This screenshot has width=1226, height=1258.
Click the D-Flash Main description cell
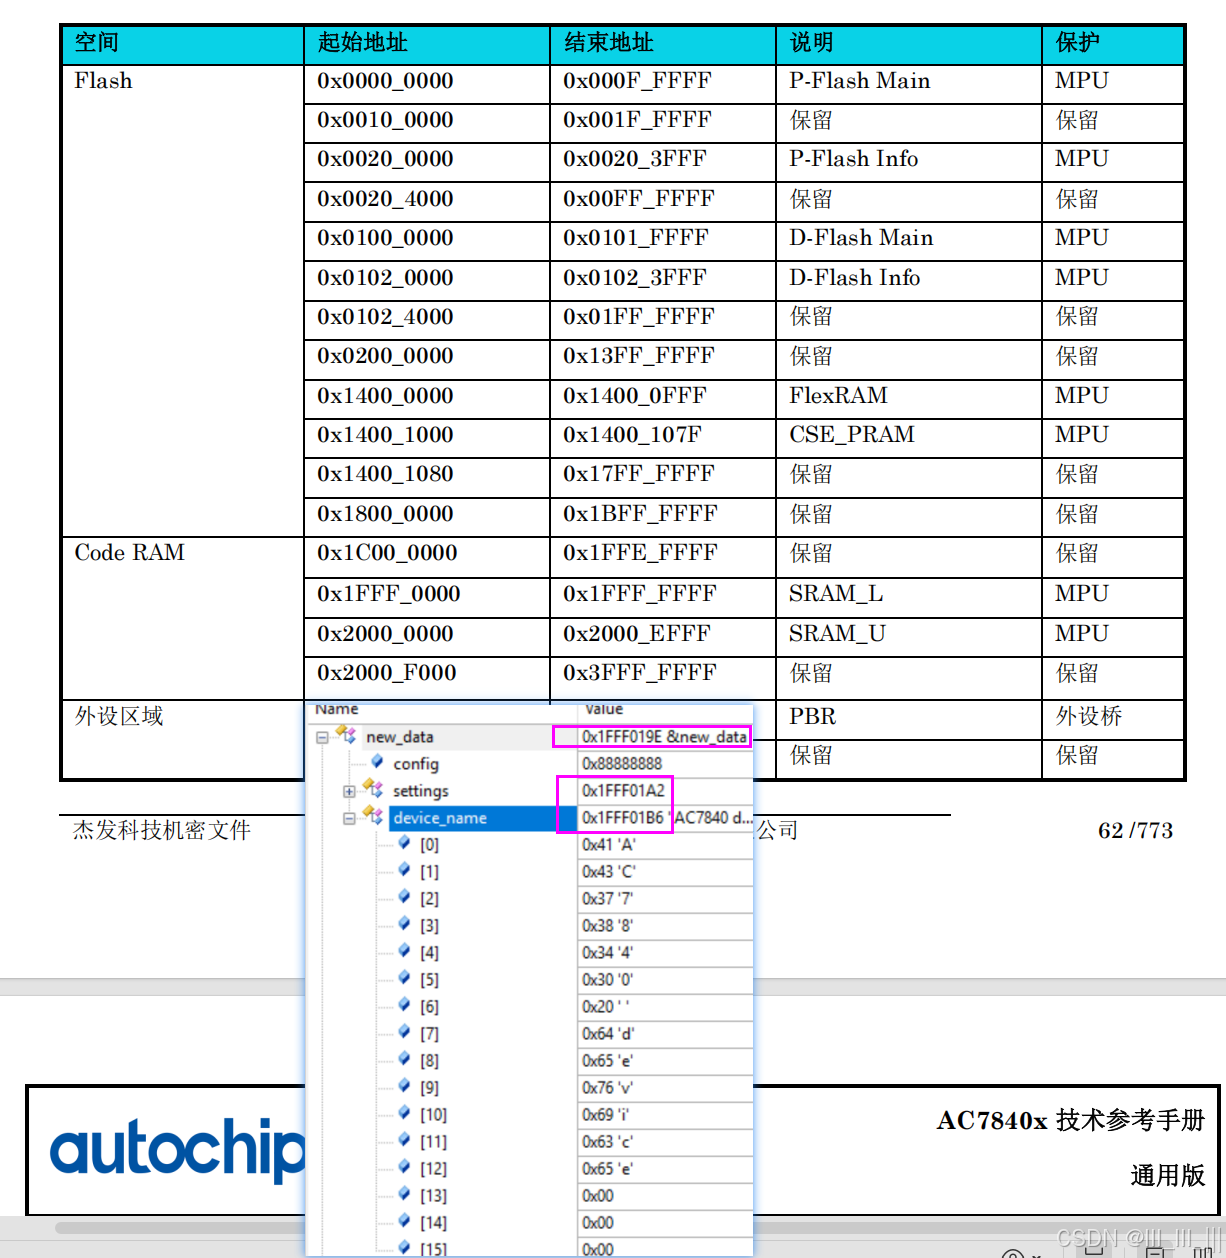tap(909, 239)
